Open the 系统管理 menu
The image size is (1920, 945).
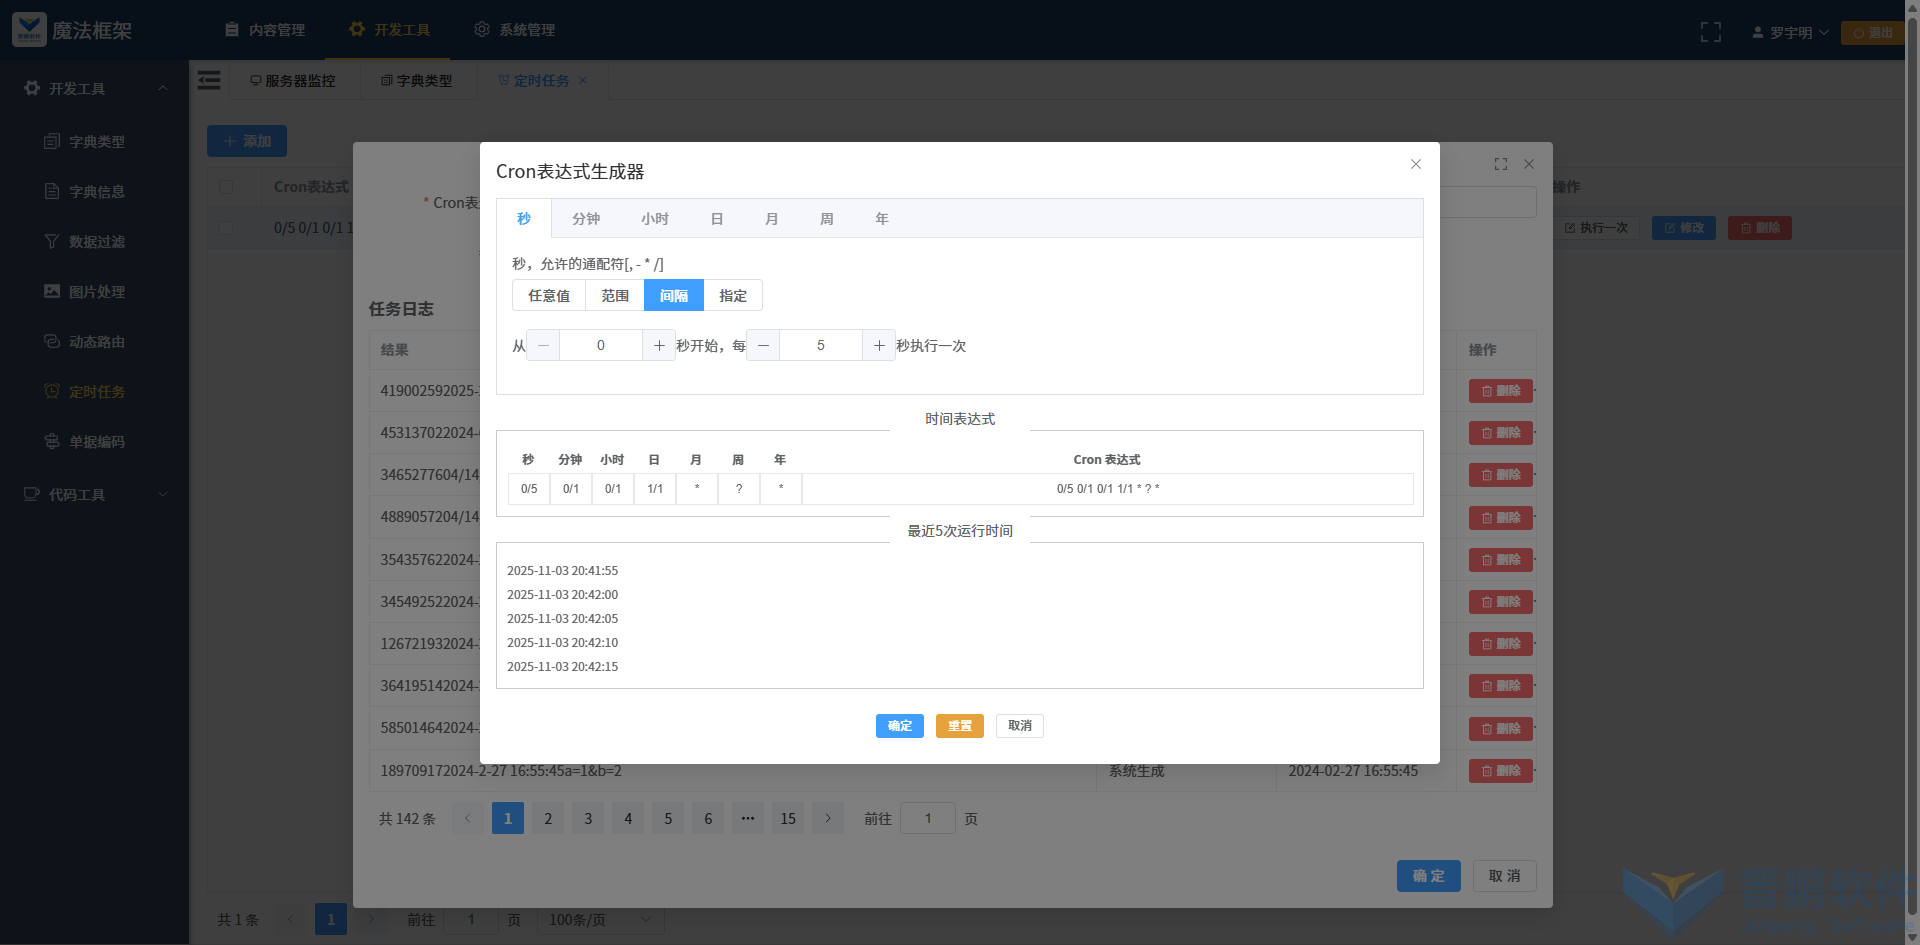pyautogui.click(x=514, y=29)
